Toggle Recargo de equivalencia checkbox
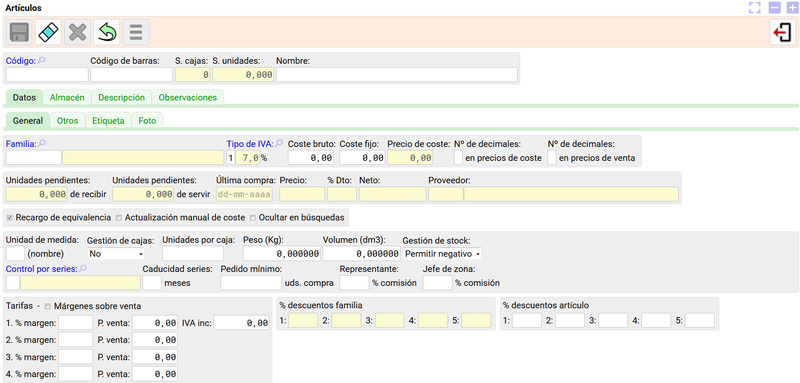This screenshot has height=383, width=800. coord(10,218)
